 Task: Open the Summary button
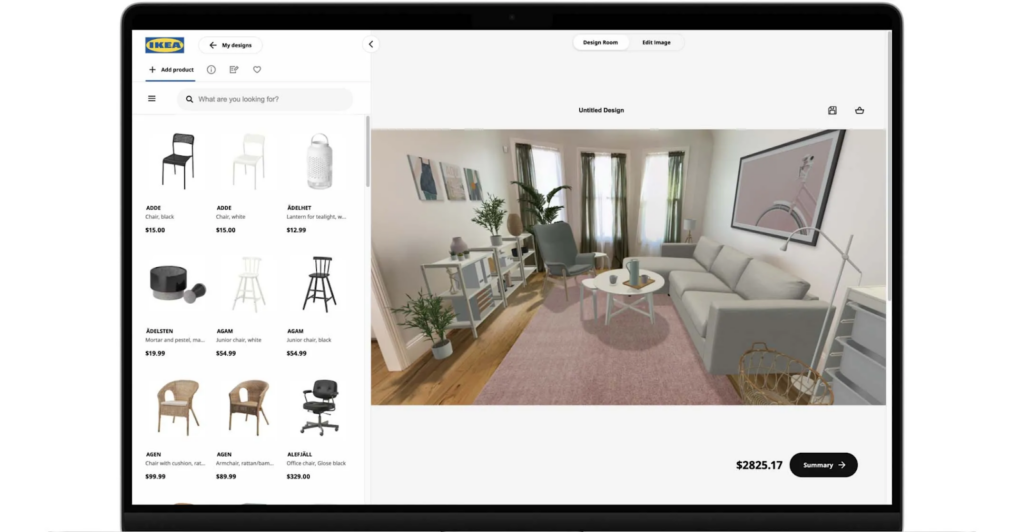(x=823, y=465)
